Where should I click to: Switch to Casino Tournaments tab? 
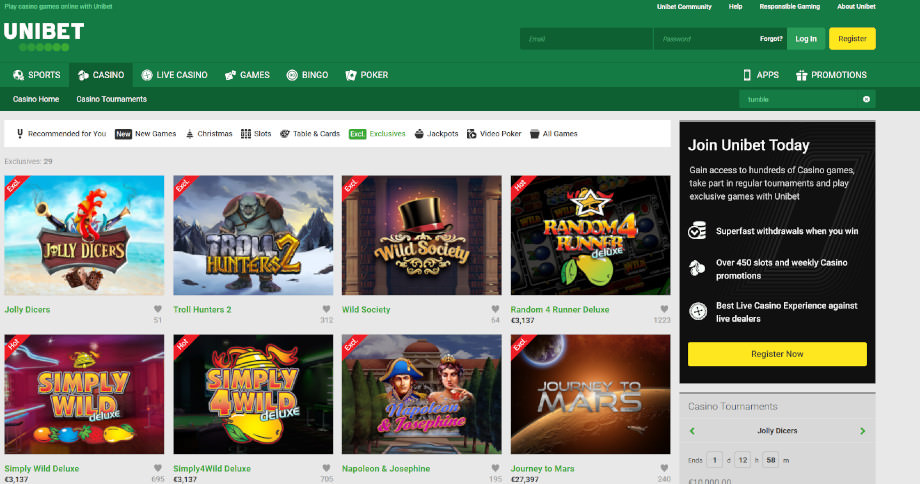click(x=111, y=99)
